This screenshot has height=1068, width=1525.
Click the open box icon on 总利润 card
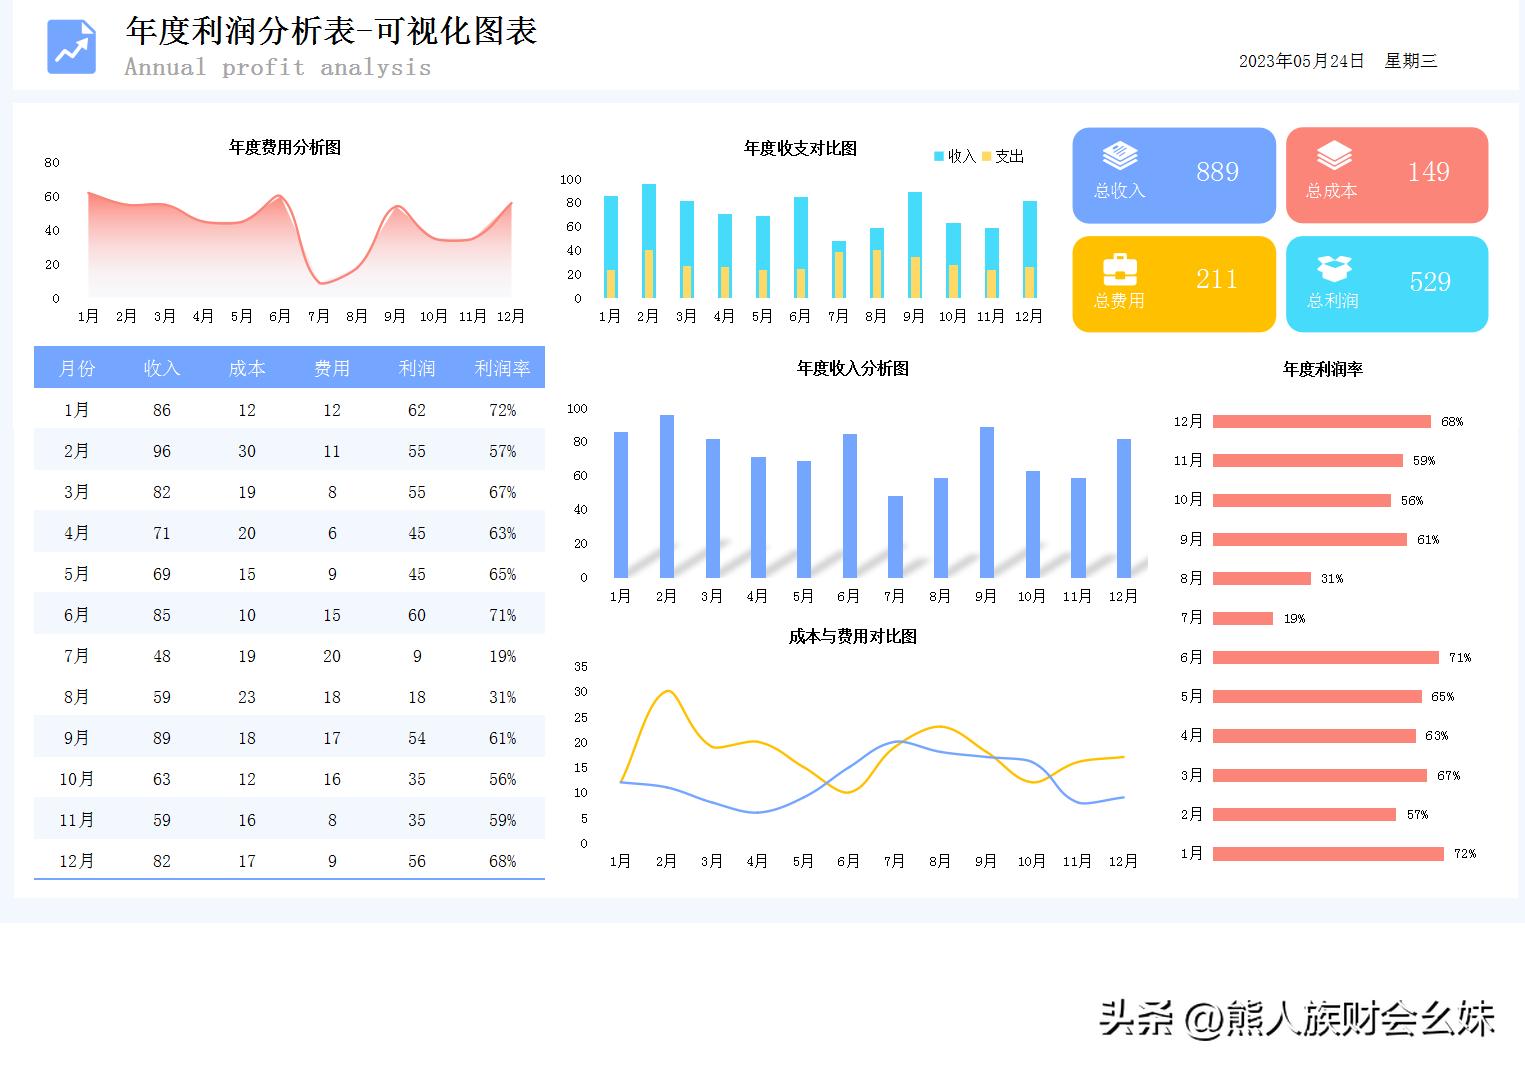[1333, 268]
